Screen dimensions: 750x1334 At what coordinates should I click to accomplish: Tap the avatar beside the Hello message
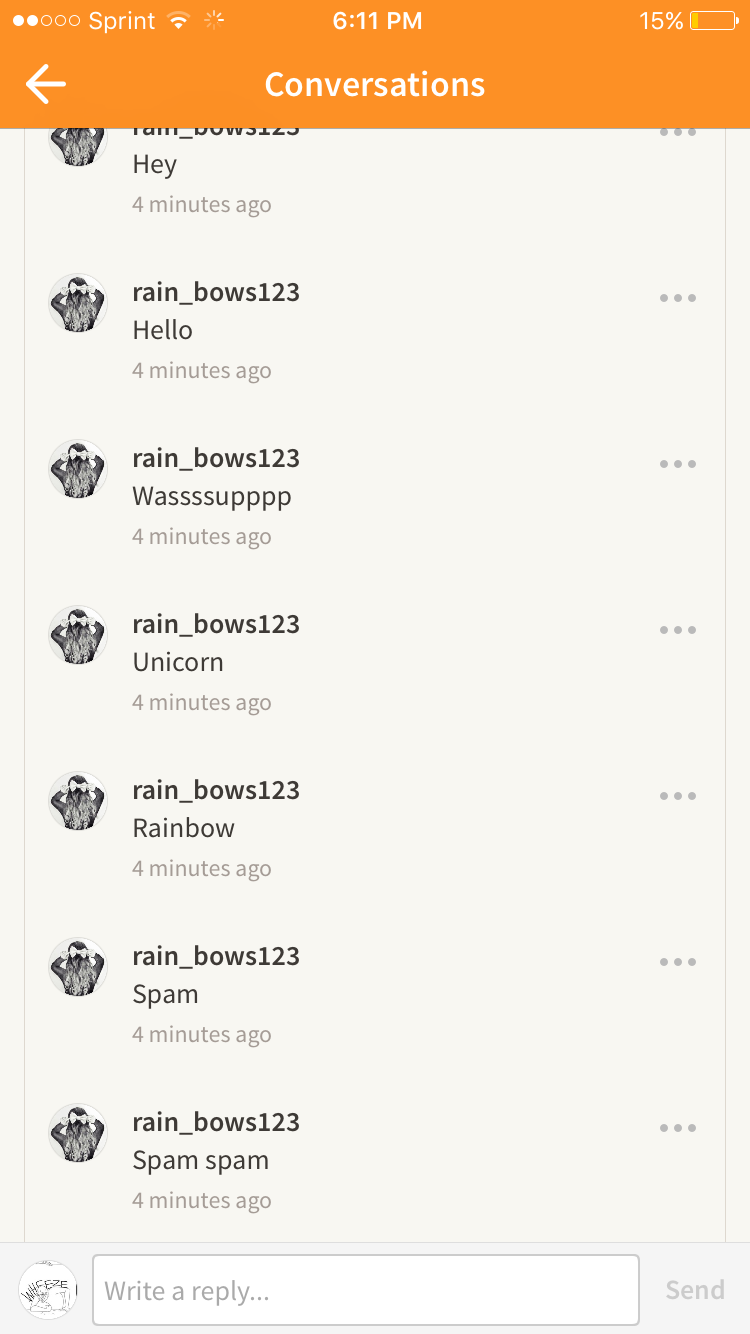click(78, 303)
